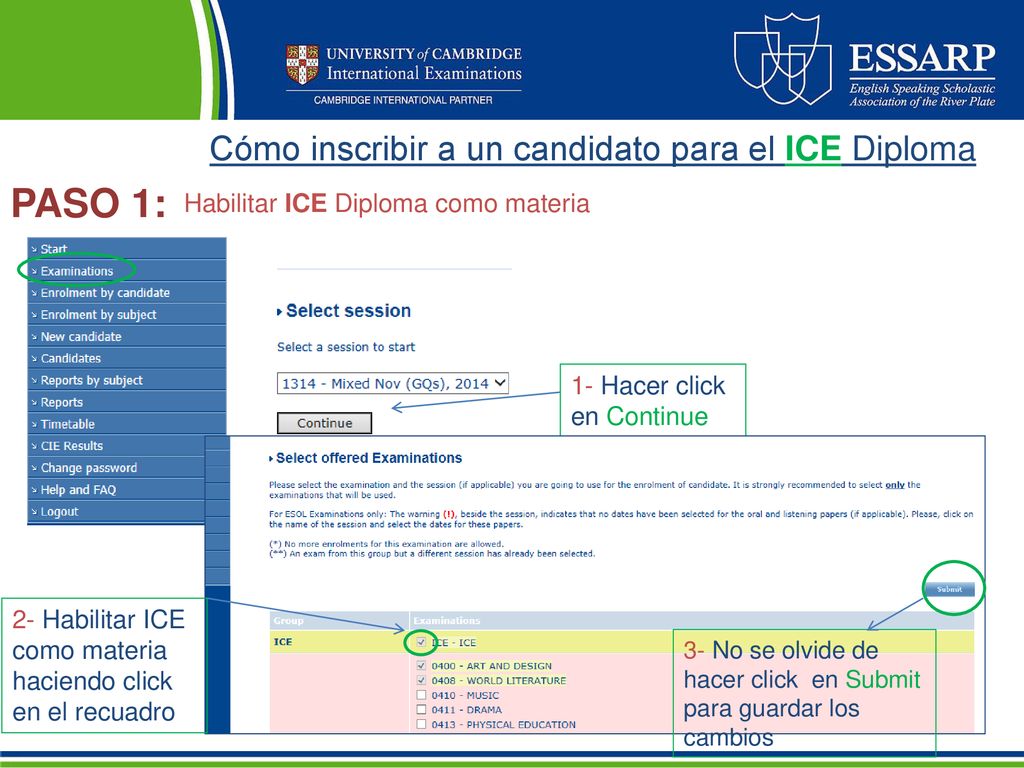The width and height of the screenshot is (1024, 768).
Task: Click the Select offered Examinations heading
Action: 369,458
